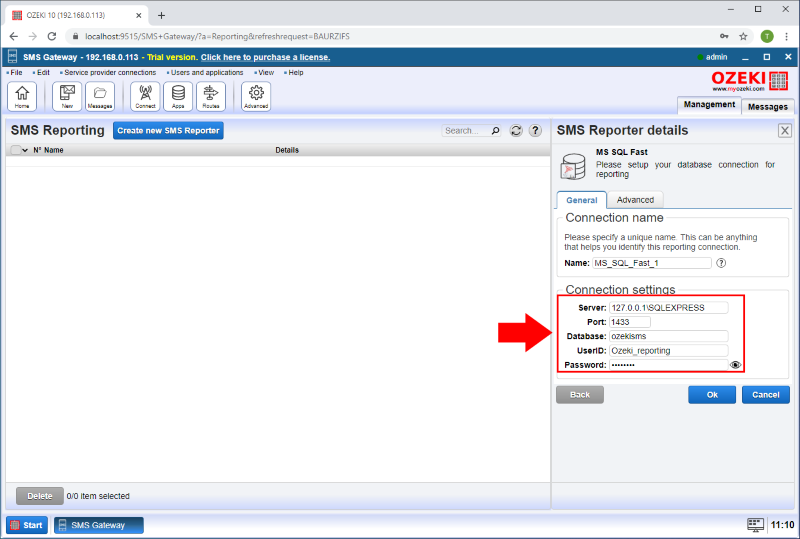
Task: Open the Service provider connections menu
Action: point(108,72)
